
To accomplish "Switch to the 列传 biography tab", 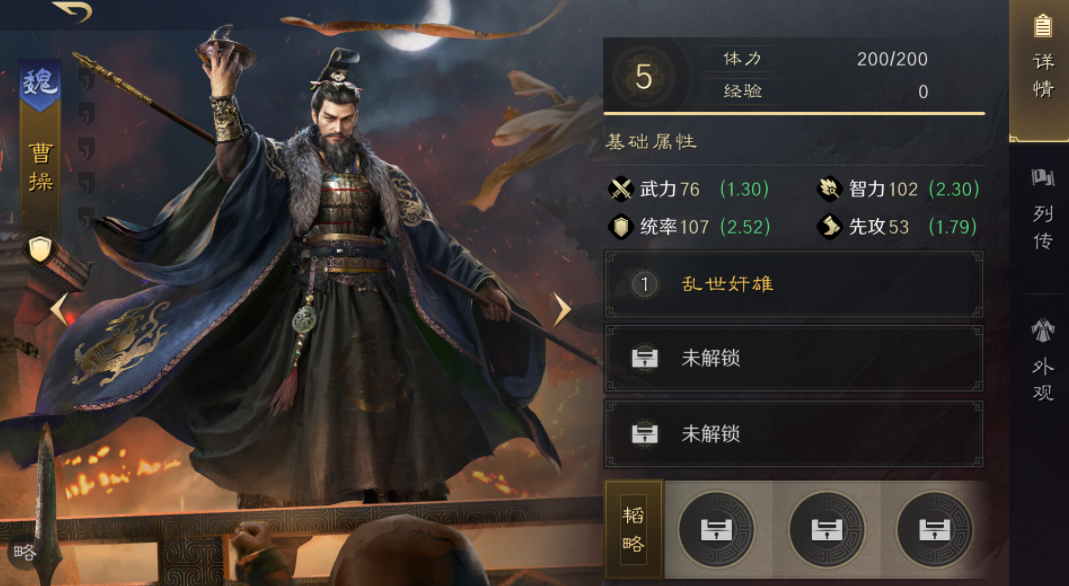I will (x=1042, y=211).
